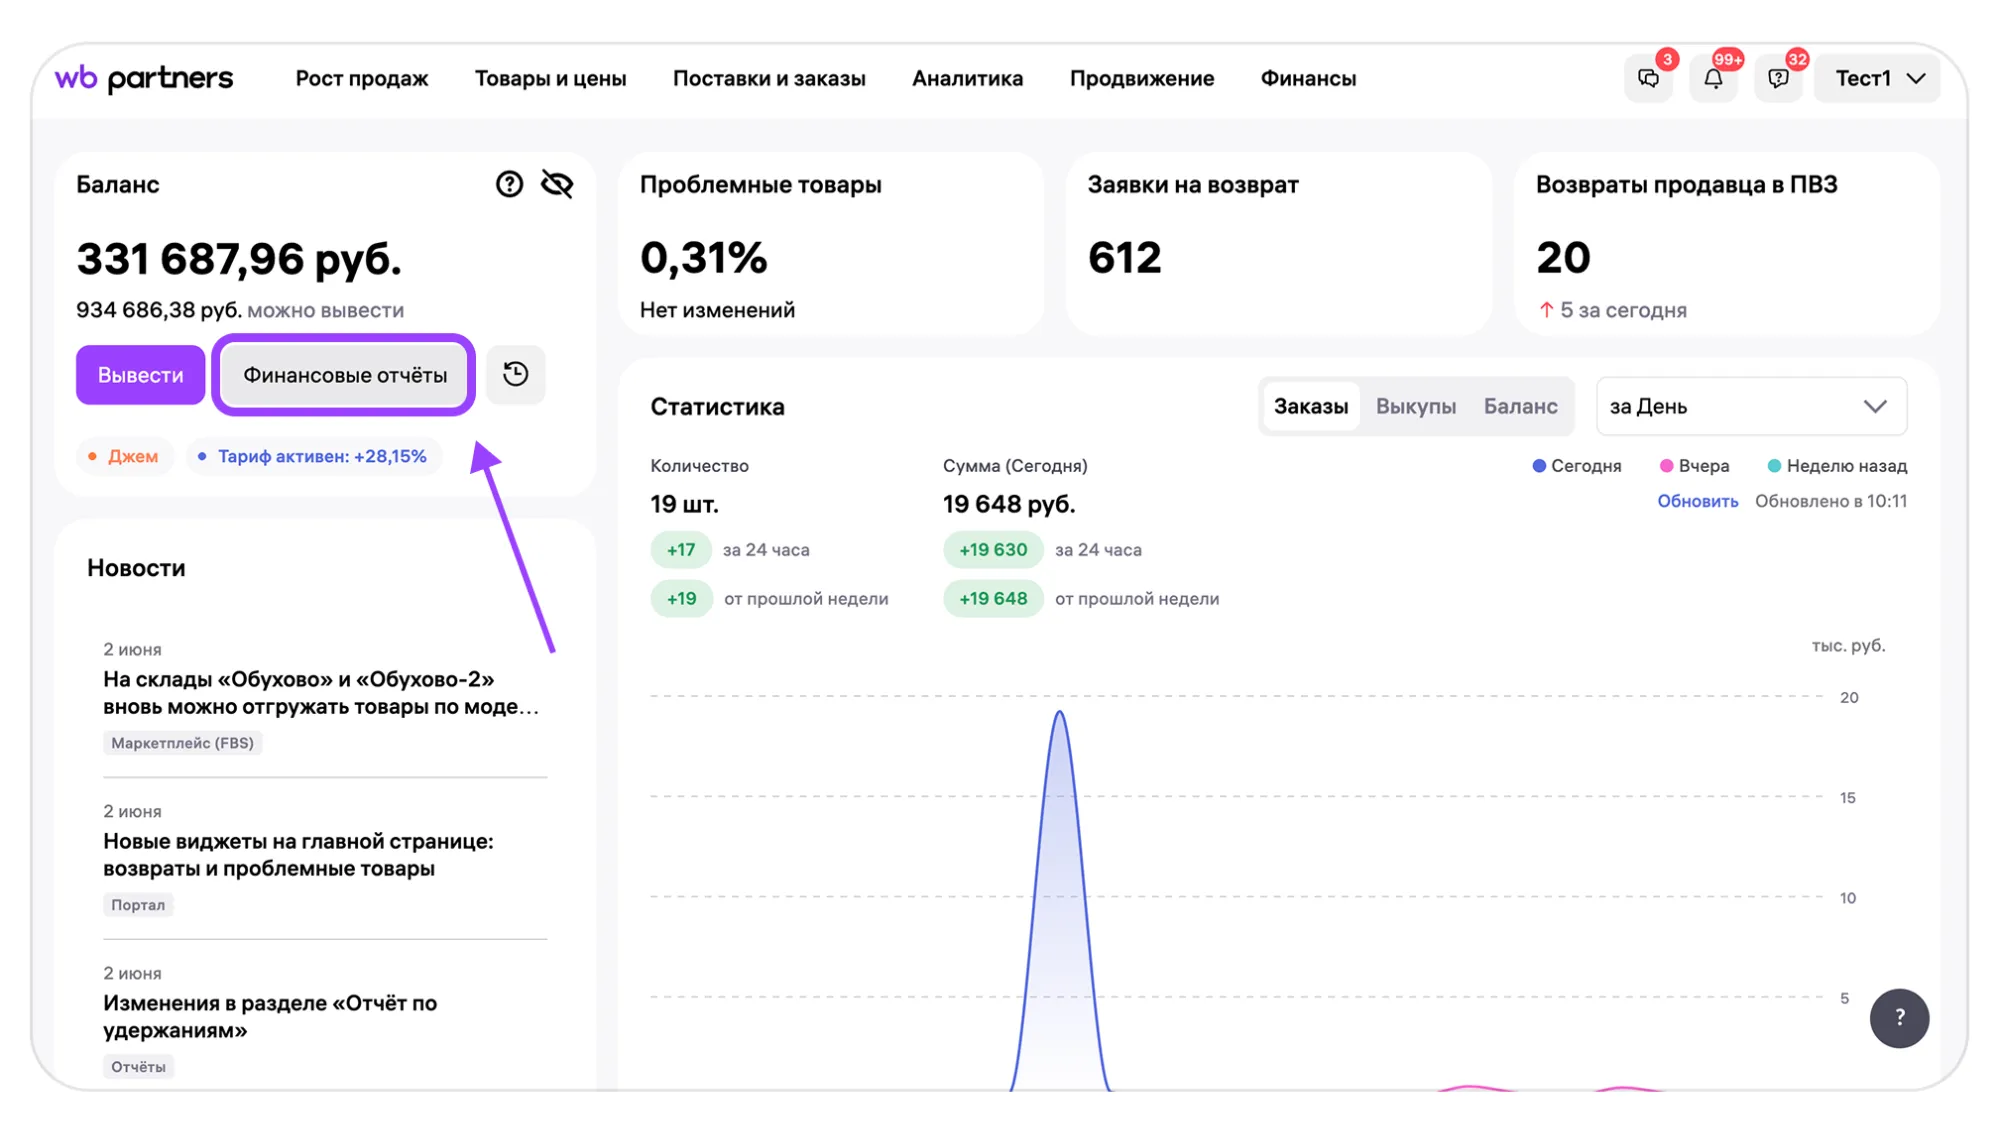This screenshot has height=1134, width=1999.
Task: Switch to the Выкупы statistics tab
Action: (1415, 406)
